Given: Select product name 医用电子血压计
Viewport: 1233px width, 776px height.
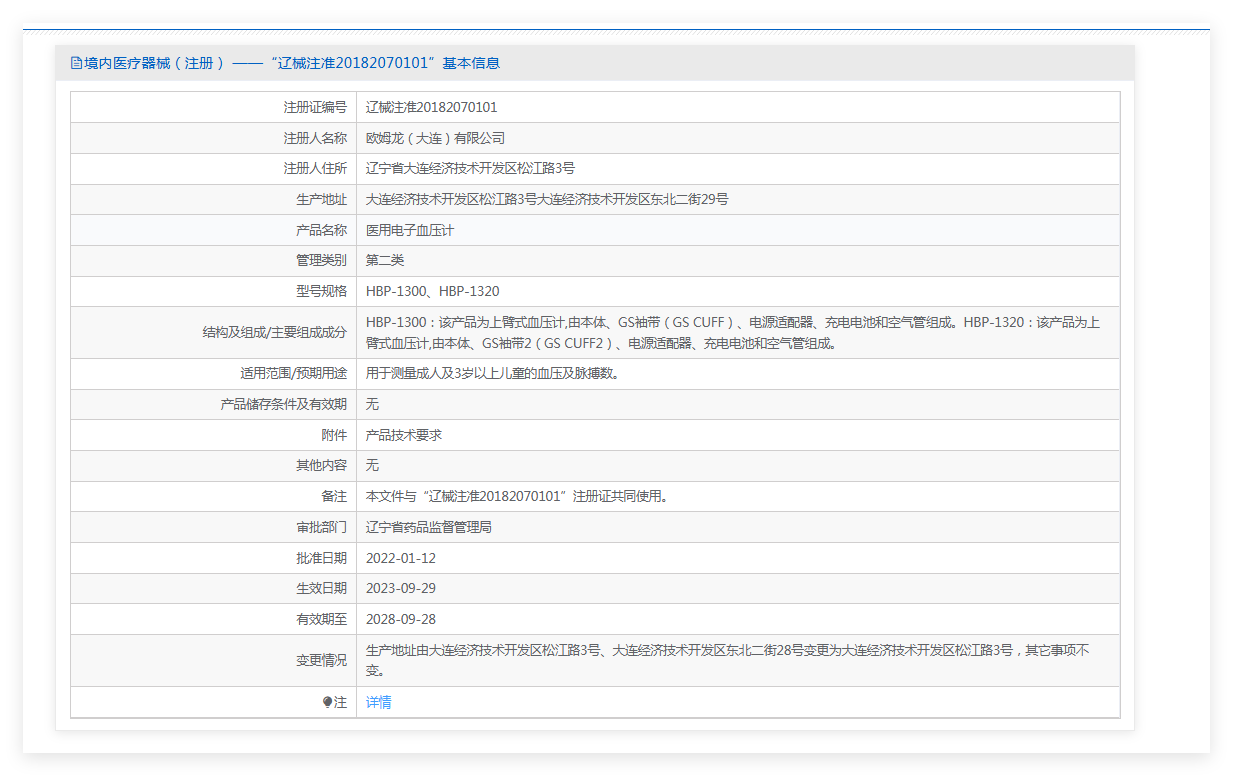Looking at the screenshot, I should click(410, 230).
